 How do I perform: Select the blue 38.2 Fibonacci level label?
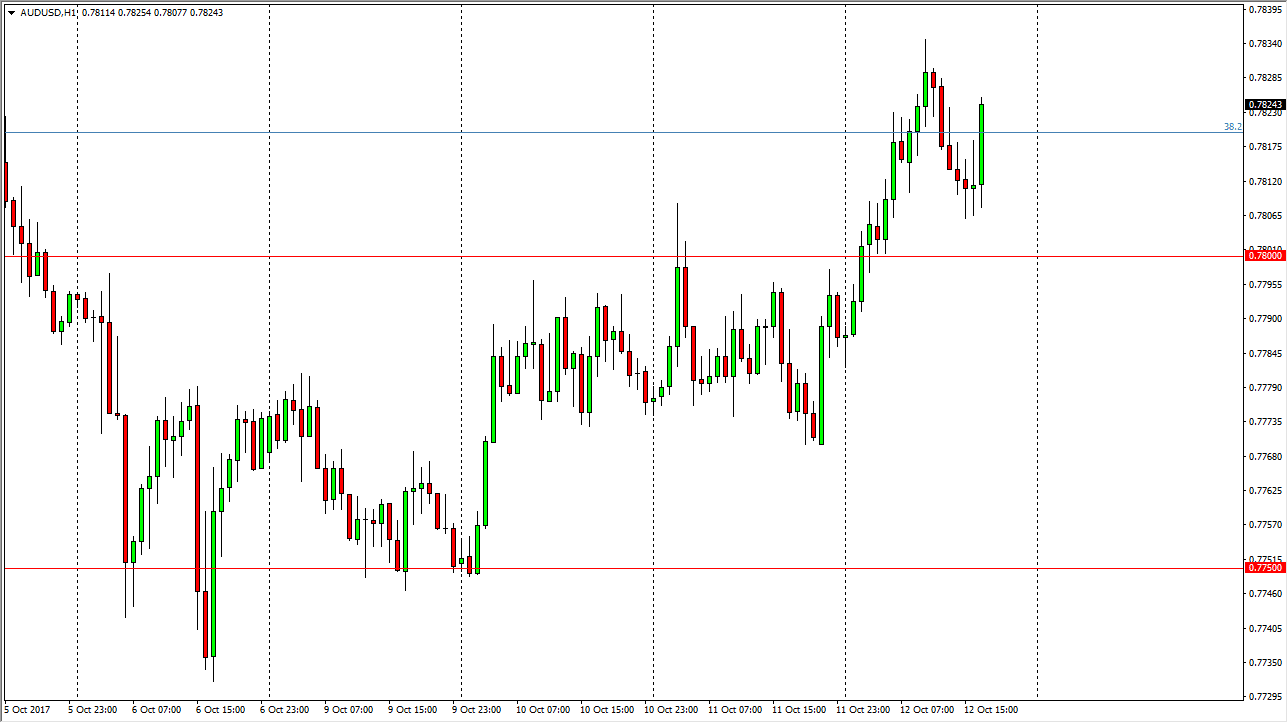click(1232, 127)
